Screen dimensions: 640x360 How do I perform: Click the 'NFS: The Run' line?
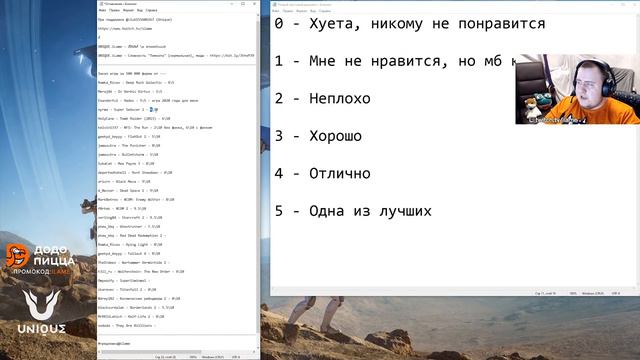(155, 127)
